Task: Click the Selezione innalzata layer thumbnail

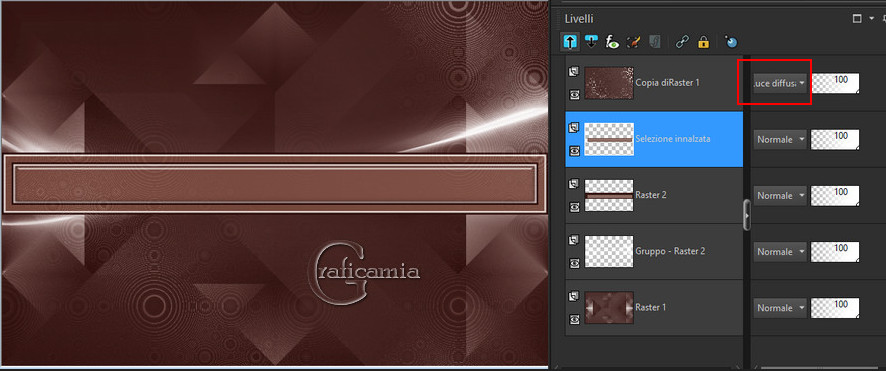Action: [609, 139]
